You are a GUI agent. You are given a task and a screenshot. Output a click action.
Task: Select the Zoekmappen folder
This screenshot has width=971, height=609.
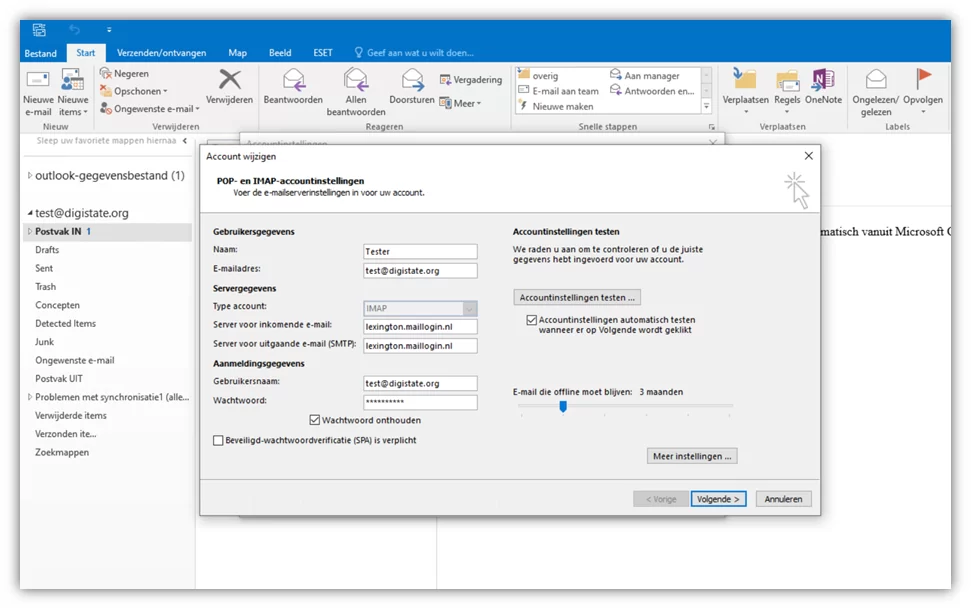(x=62, y=452)
